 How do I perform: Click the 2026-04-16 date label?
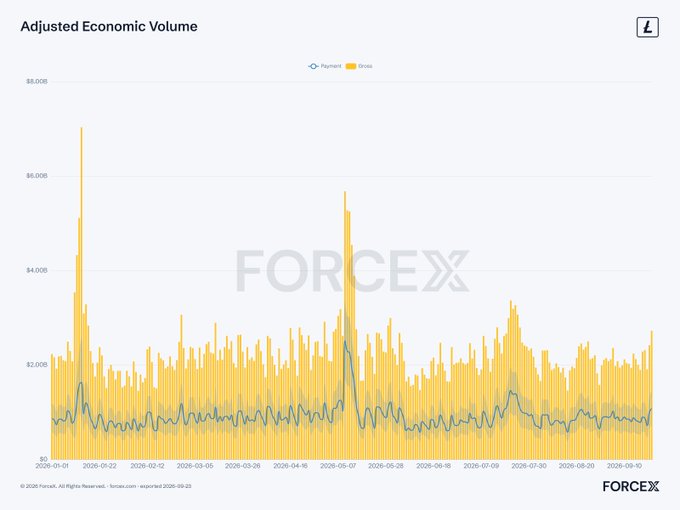291,466
